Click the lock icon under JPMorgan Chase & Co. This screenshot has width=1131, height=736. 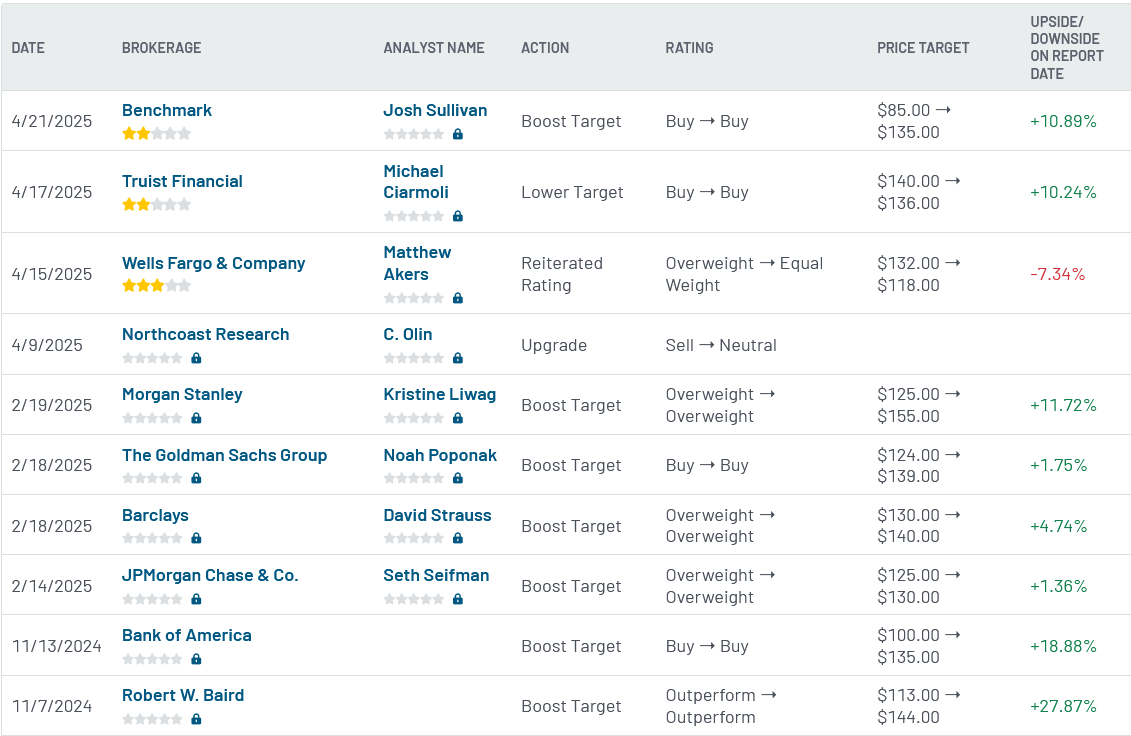(196, 599)
